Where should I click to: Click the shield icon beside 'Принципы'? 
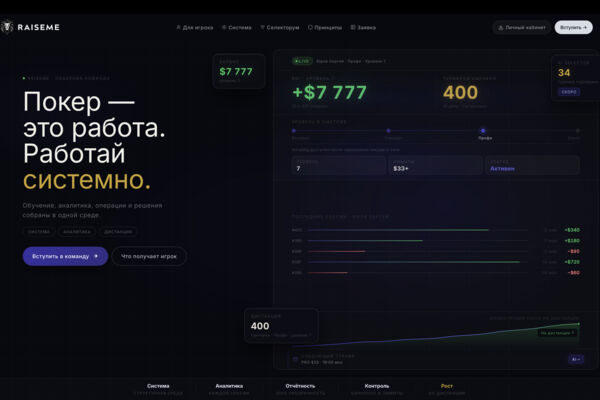pyautogui.click(x=310, y=28)
